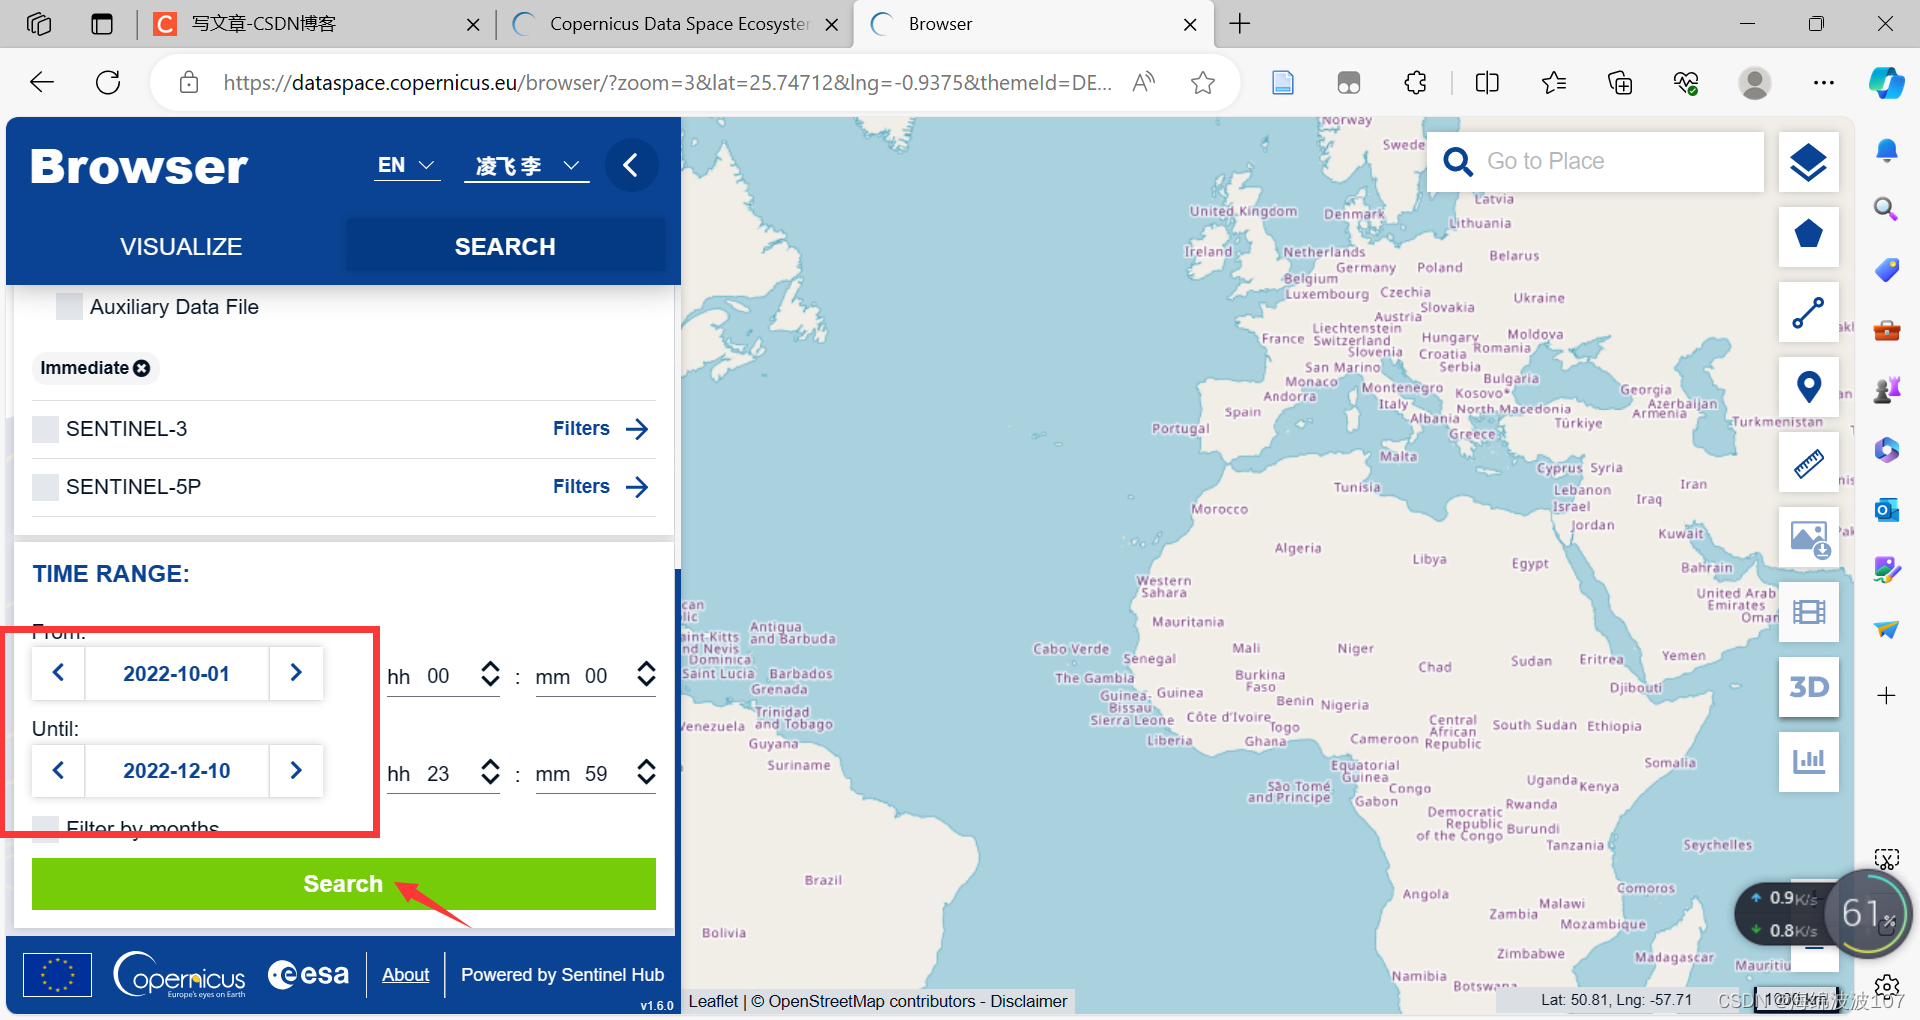This screenshot has width=1920, height=1020.
Task: Add a tool to Edge sidebar
Action: 1886,696
